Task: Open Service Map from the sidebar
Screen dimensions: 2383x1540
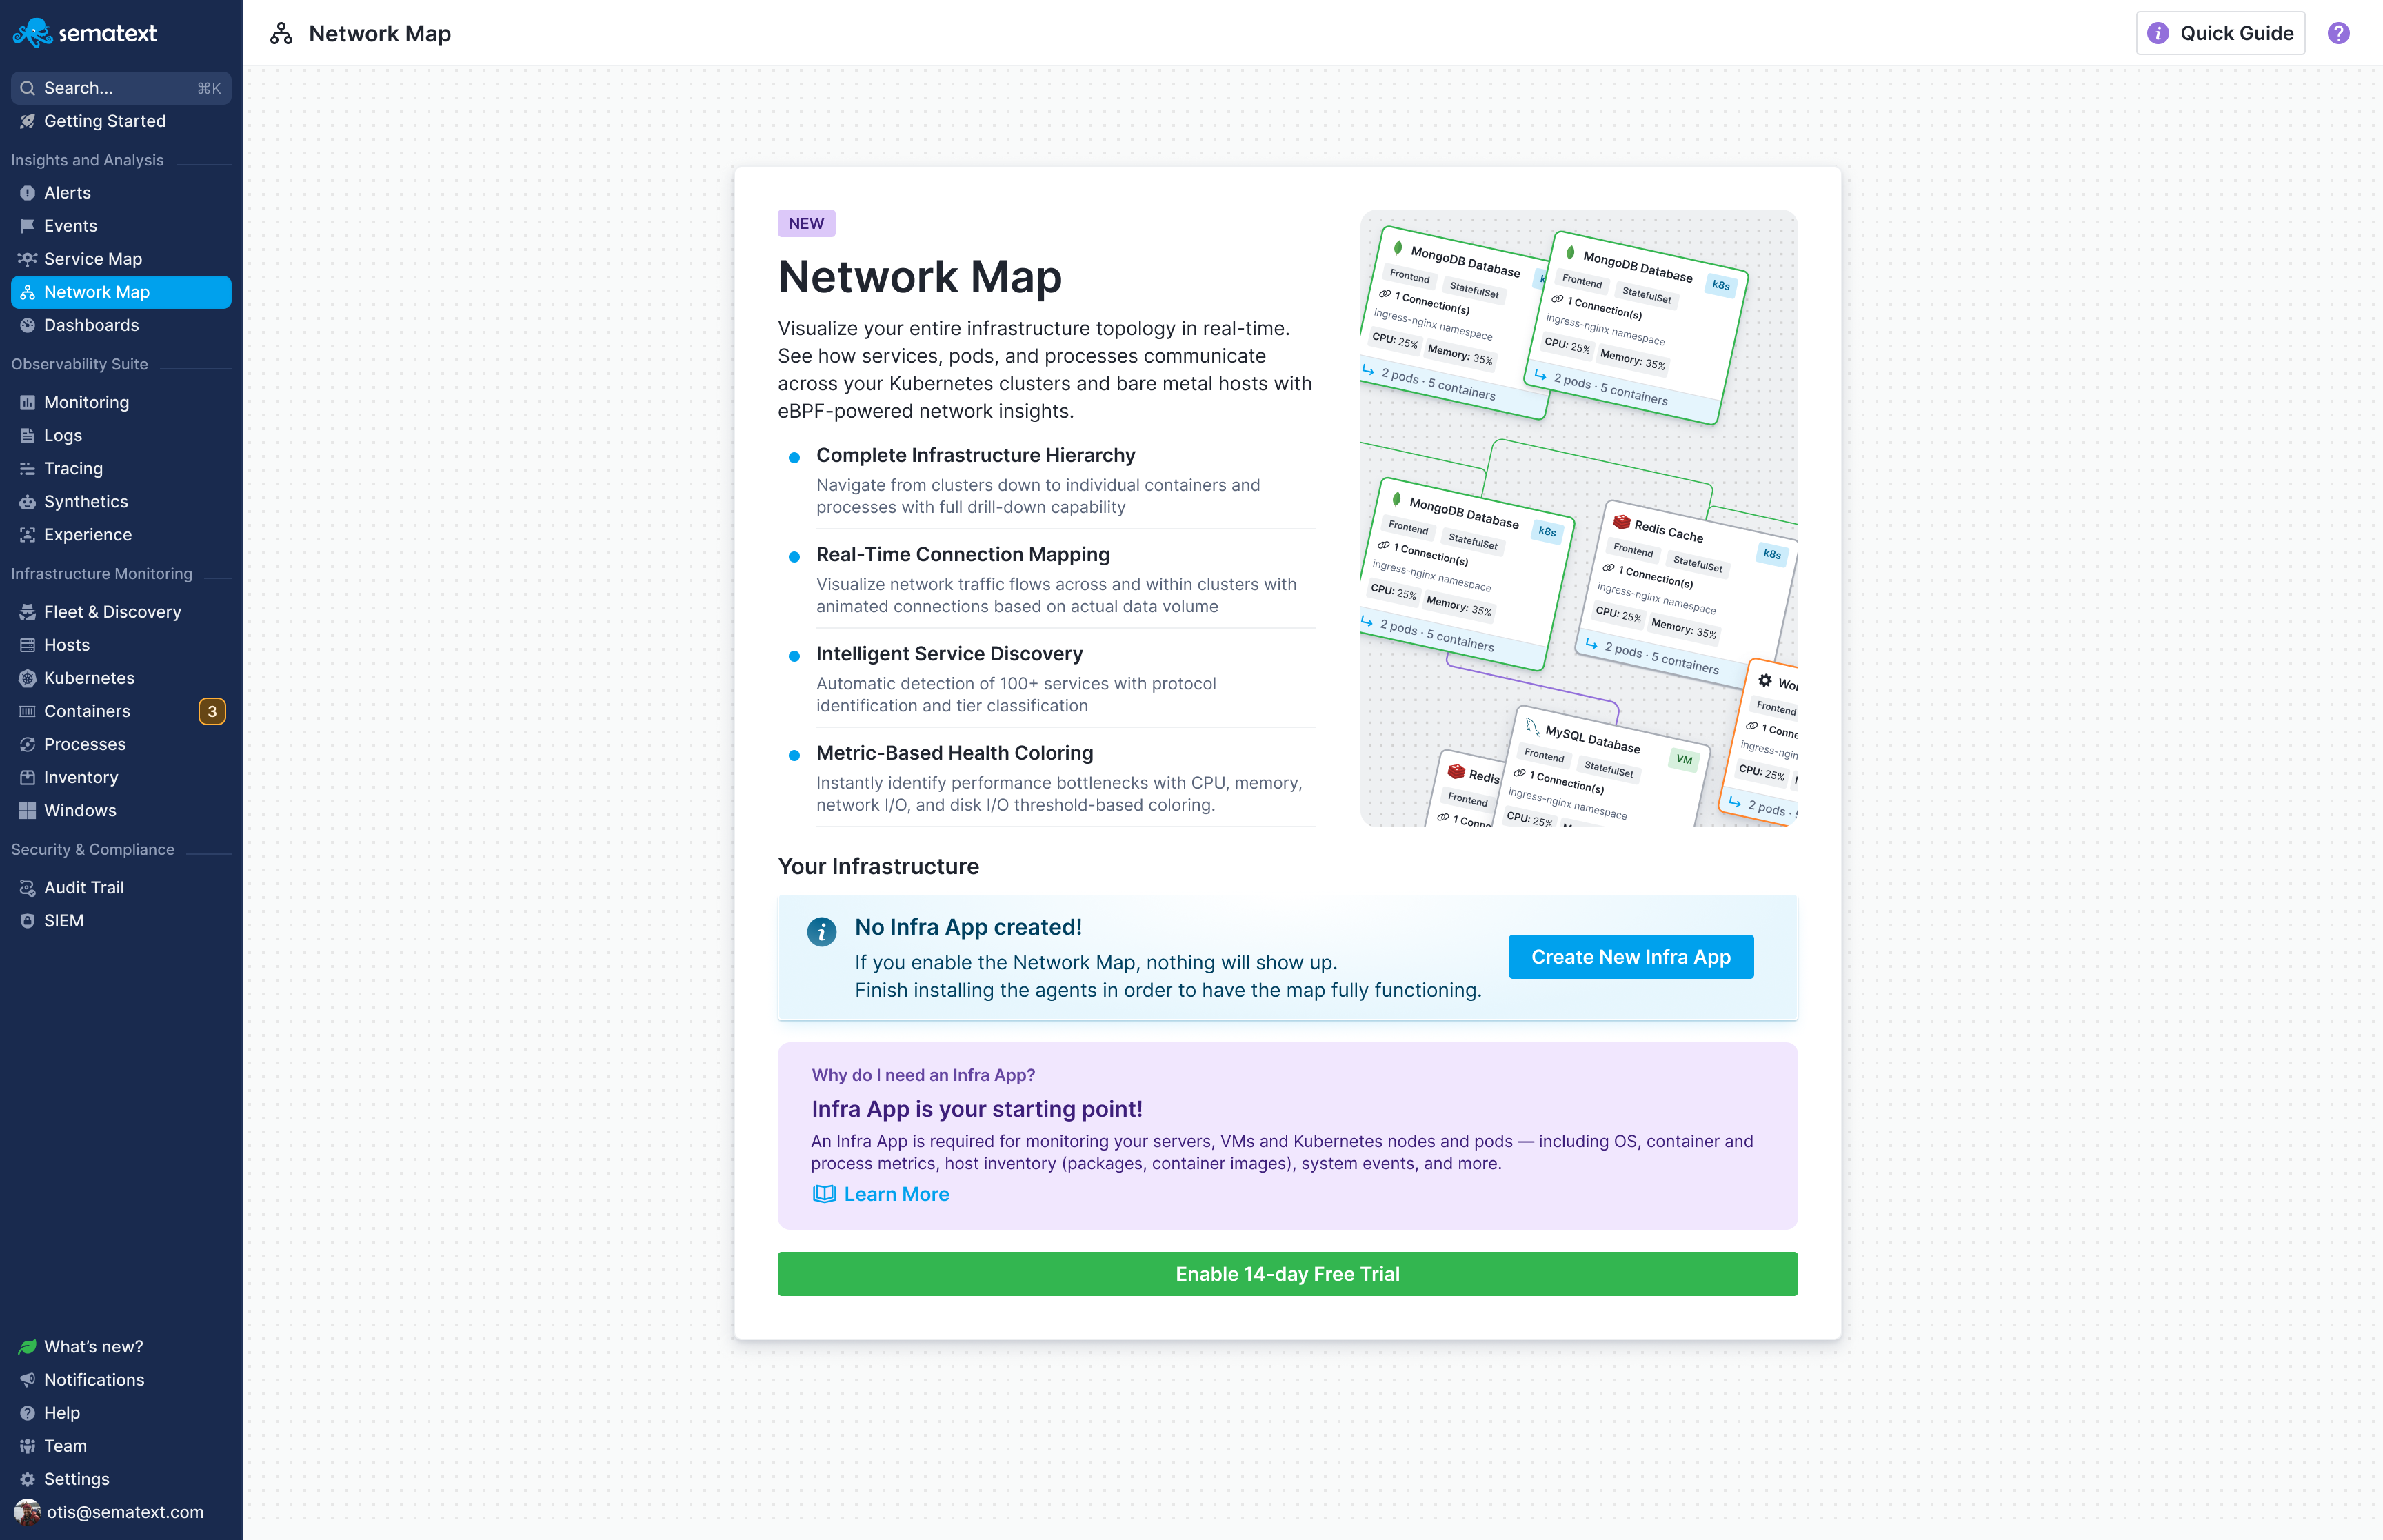Action: pos(93,259)
